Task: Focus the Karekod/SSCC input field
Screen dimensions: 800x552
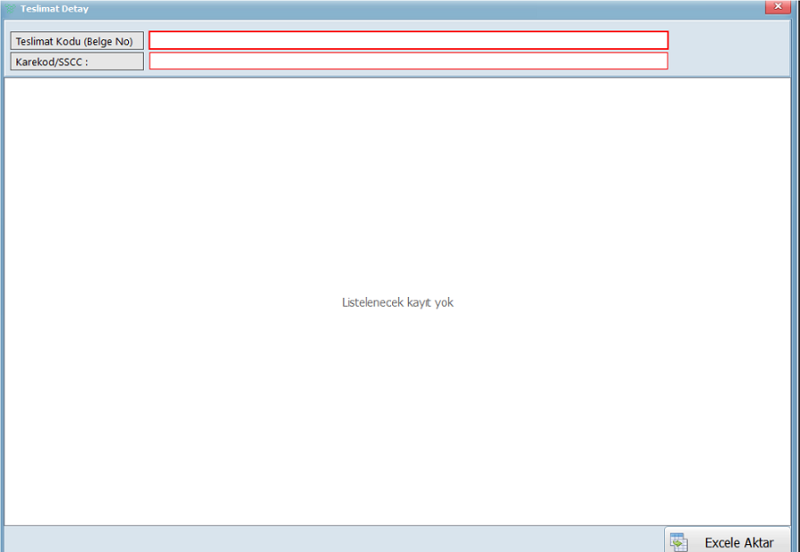Action: point(408,61)
